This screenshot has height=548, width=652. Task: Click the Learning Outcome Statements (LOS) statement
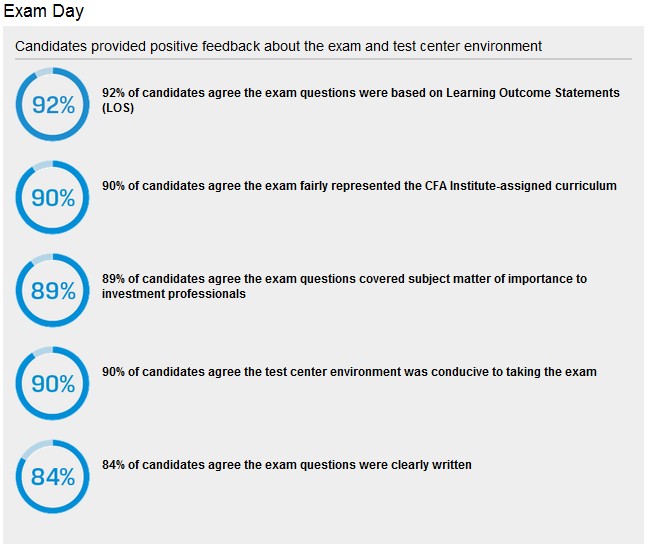[361, 100]
